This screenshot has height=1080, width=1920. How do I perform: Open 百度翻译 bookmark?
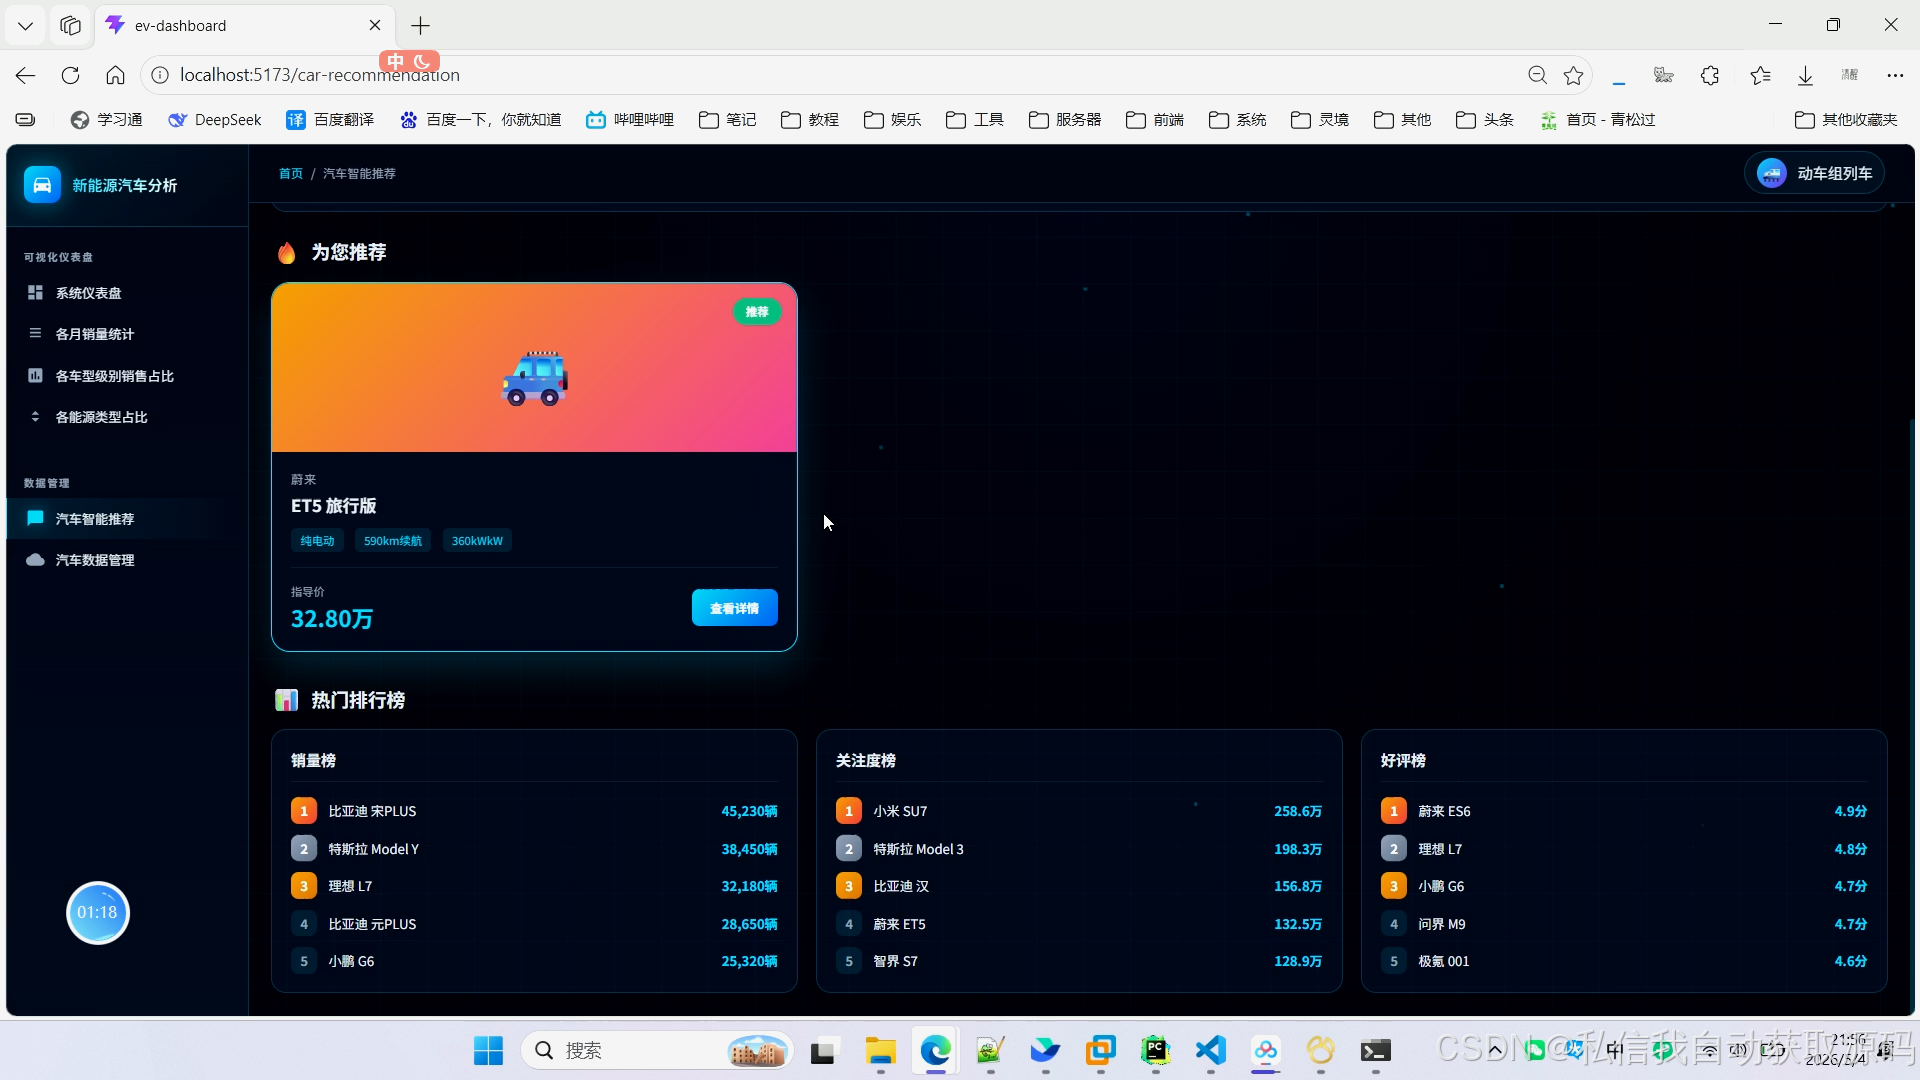pyautogui.click(x=330, y=120)
